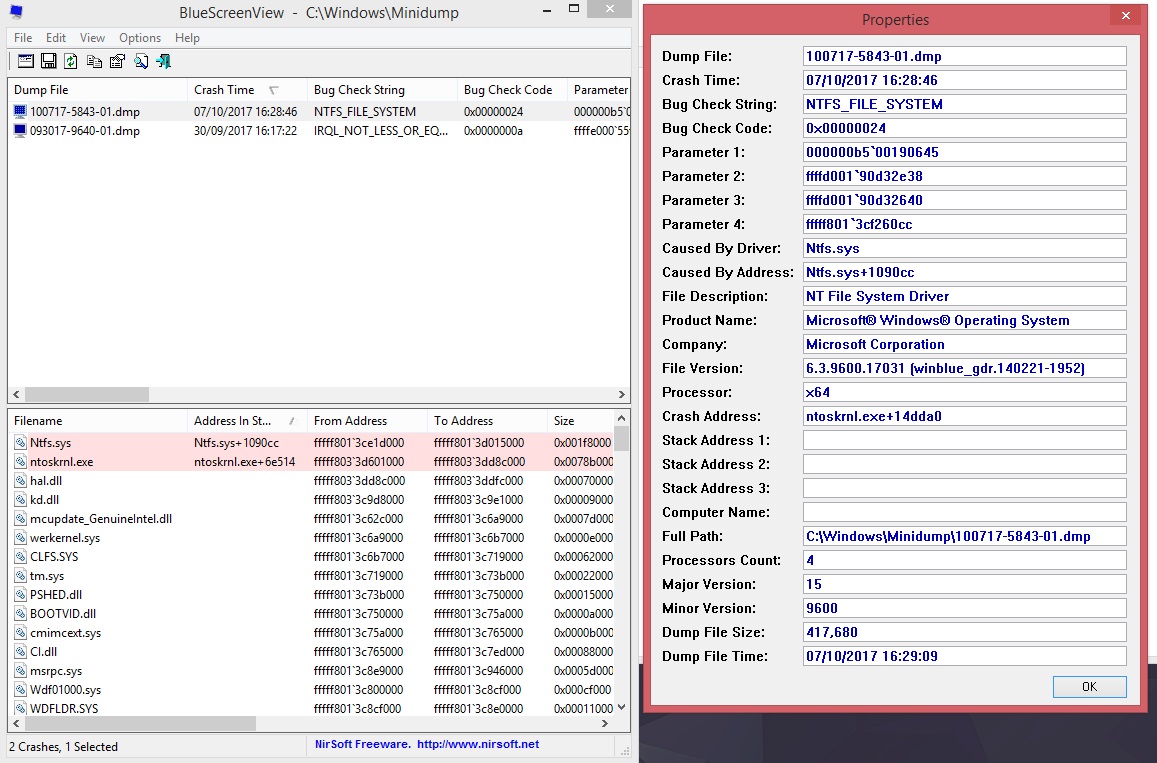The image size is (1157, 763).
Task: Open Advanced Options from the toolbar
Action: pyautogui.click(x=25, y=61)
